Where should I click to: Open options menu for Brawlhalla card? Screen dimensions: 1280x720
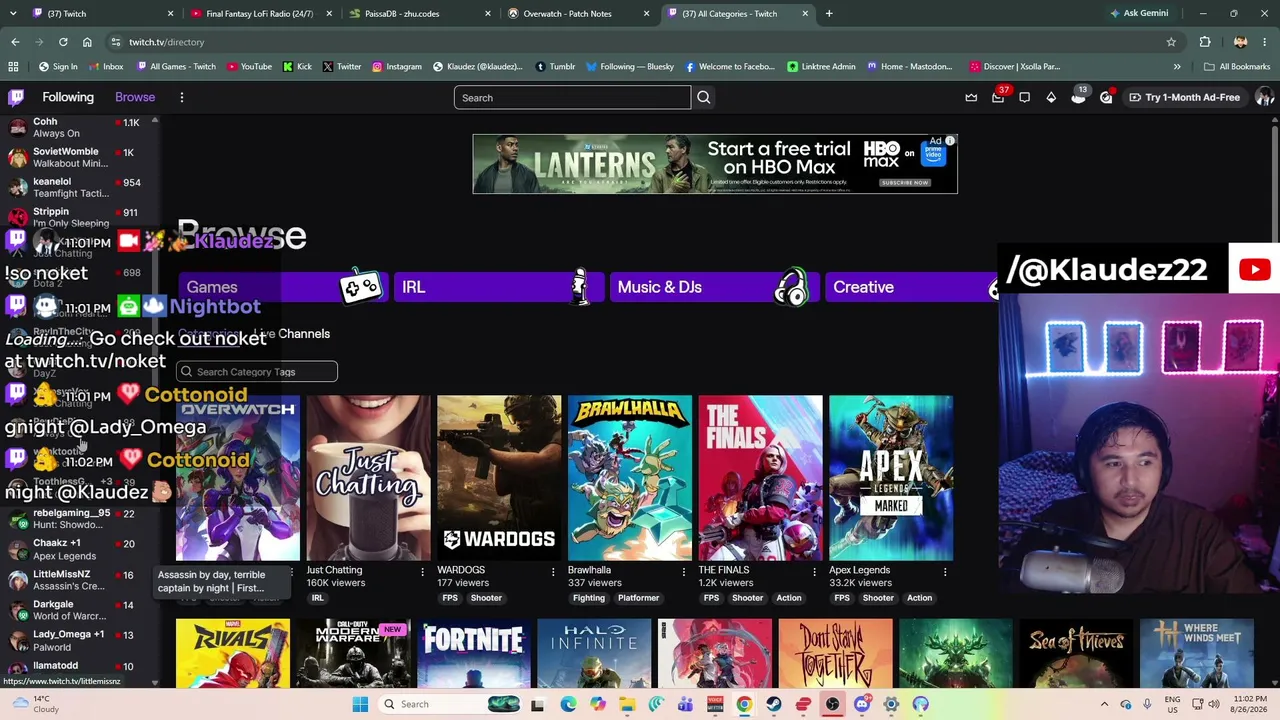click(x=684, y=572)
